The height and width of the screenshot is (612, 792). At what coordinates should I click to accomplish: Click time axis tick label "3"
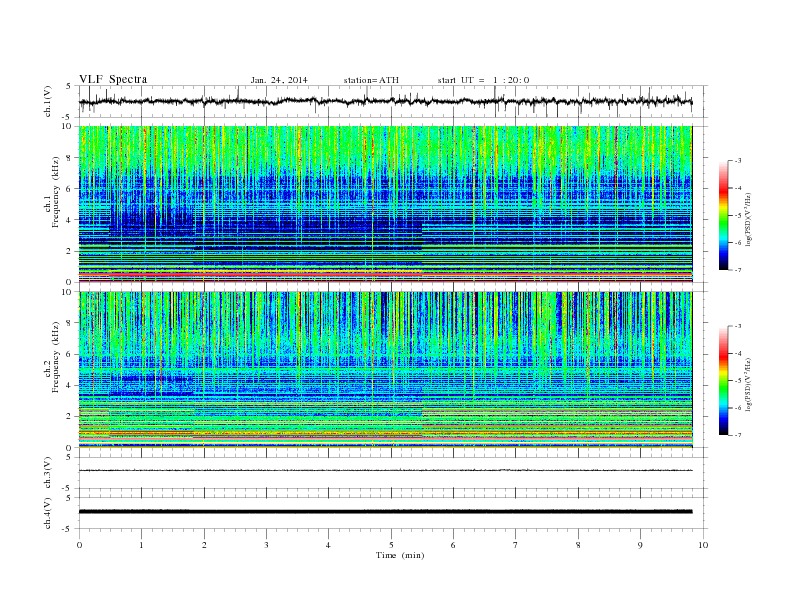266,545
